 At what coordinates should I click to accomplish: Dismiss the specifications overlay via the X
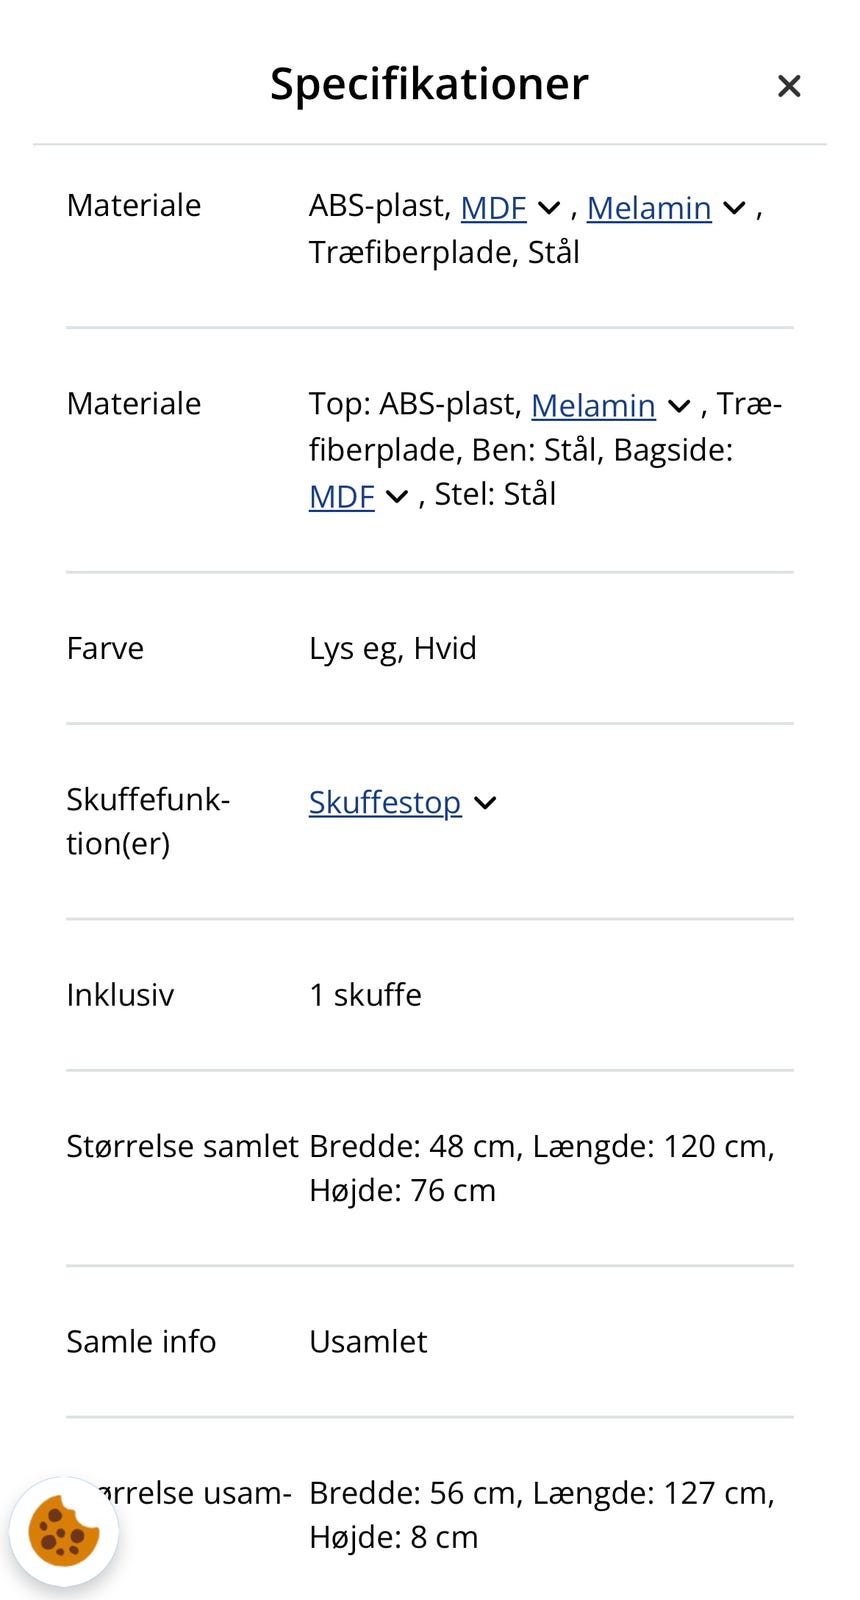click(789, 86)
